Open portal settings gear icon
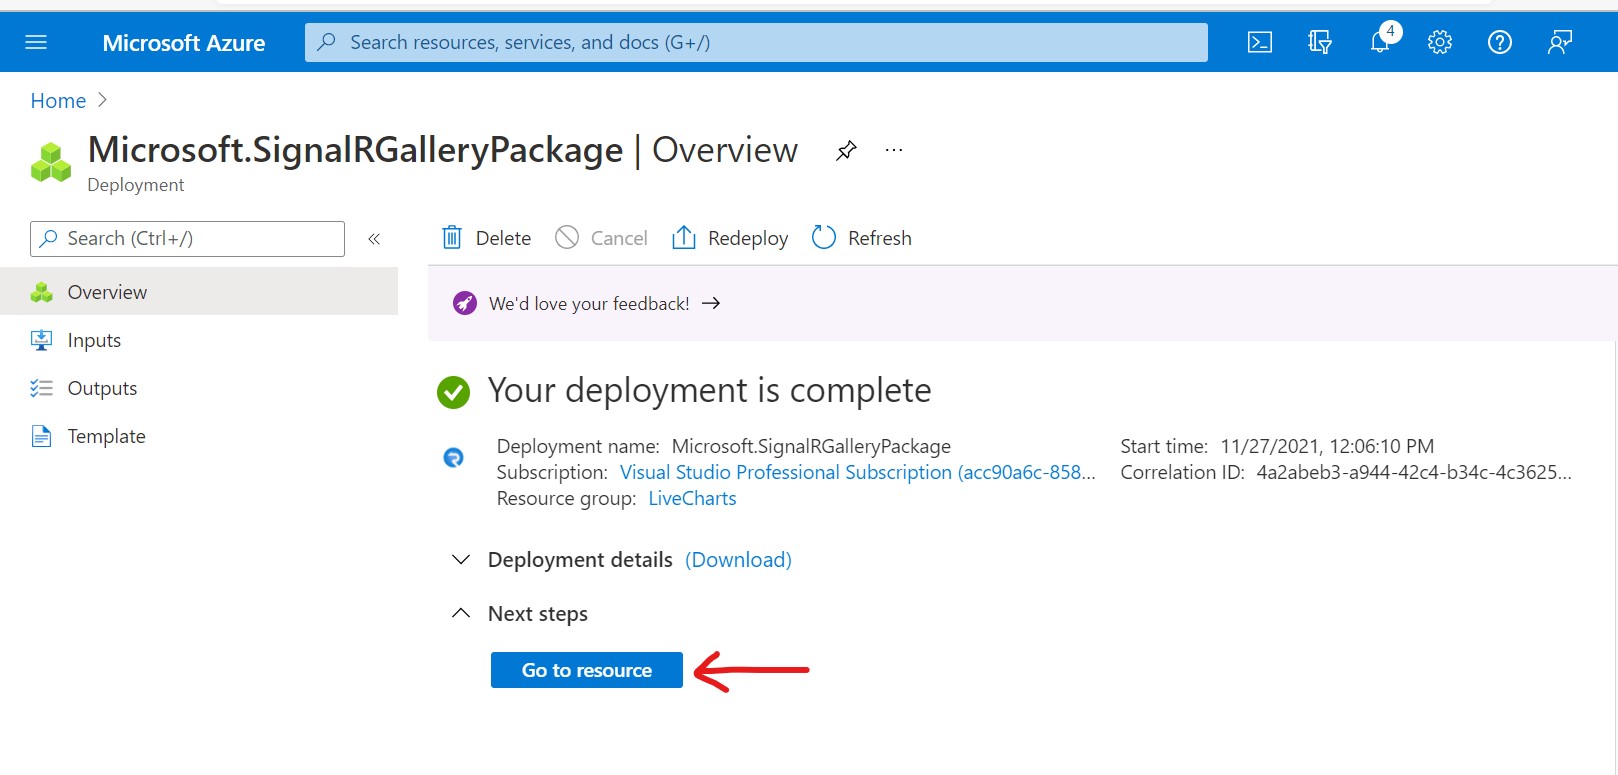The height and width of the screenshot is (775, 1618). tap(1440, 42)
